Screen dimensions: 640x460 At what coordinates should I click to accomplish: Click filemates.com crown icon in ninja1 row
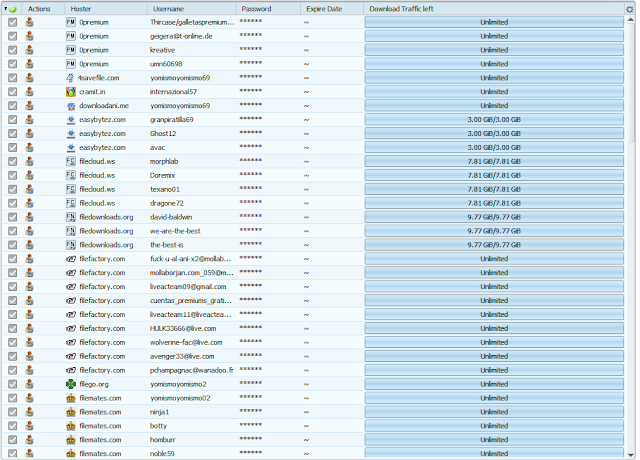click(x=71, y=412)
